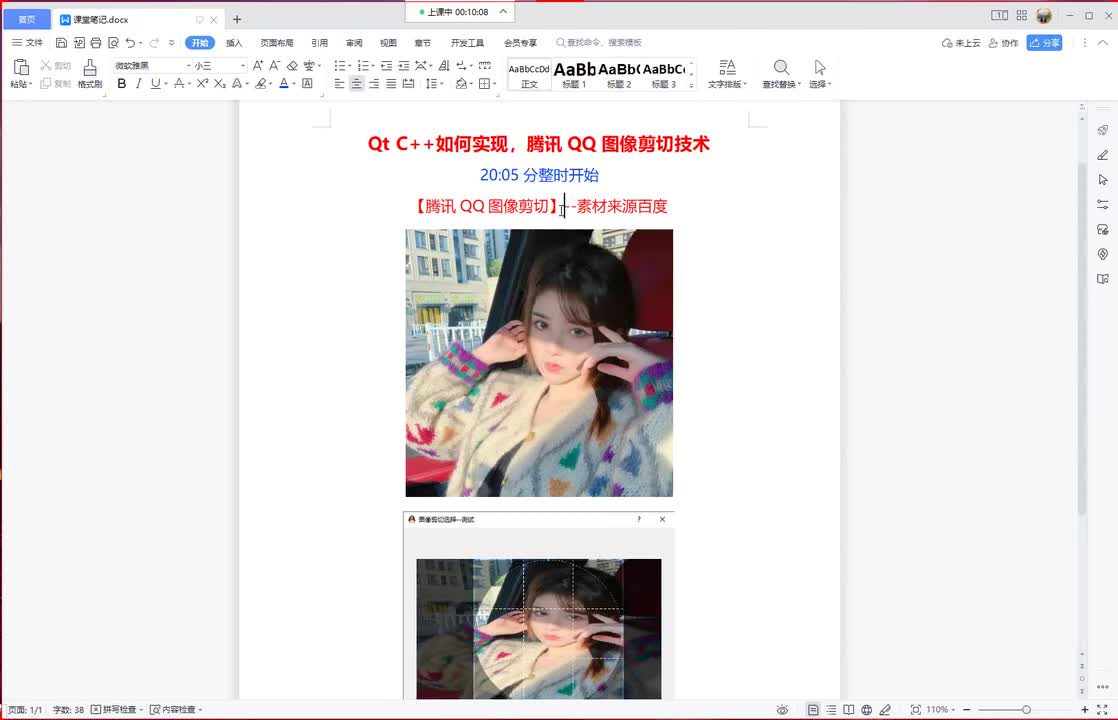Switch to outline view in status bar
The height and width of the screenshot is (720, 1118).
coord(831,710)
